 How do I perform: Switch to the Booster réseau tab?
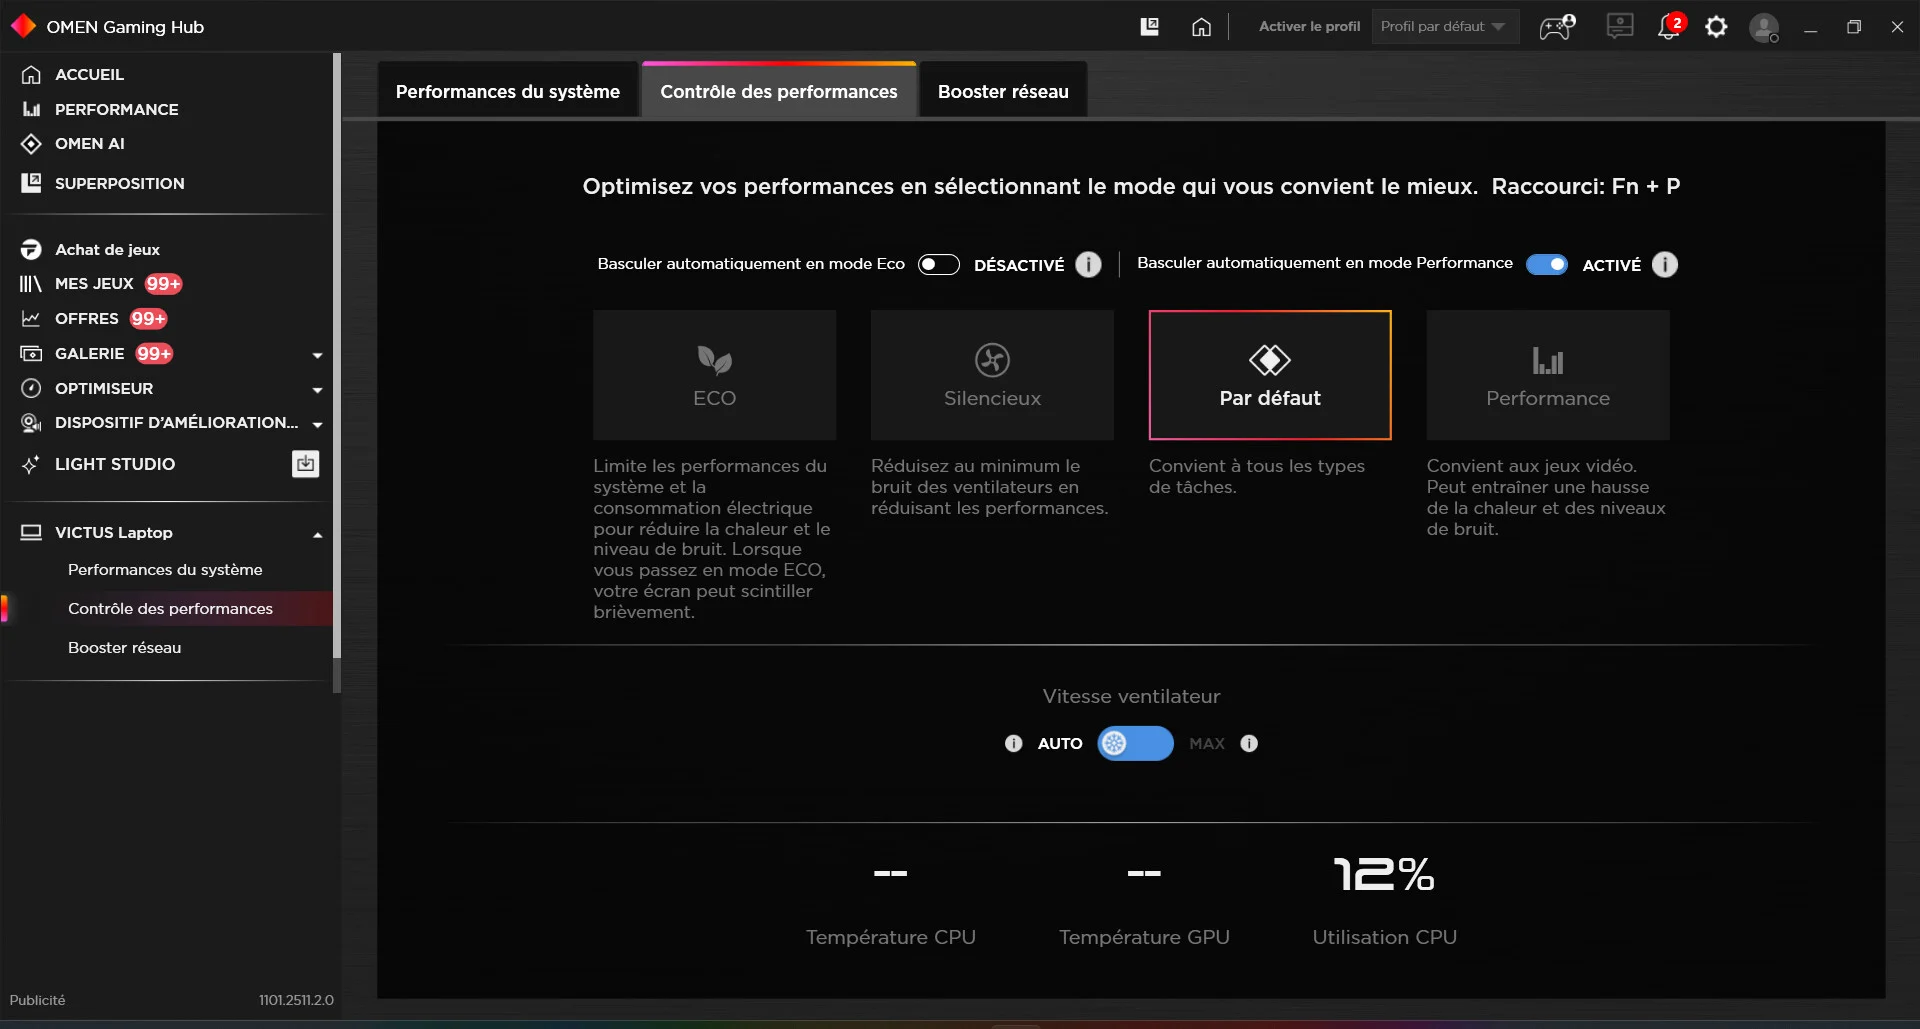[x=1002, y=91]
